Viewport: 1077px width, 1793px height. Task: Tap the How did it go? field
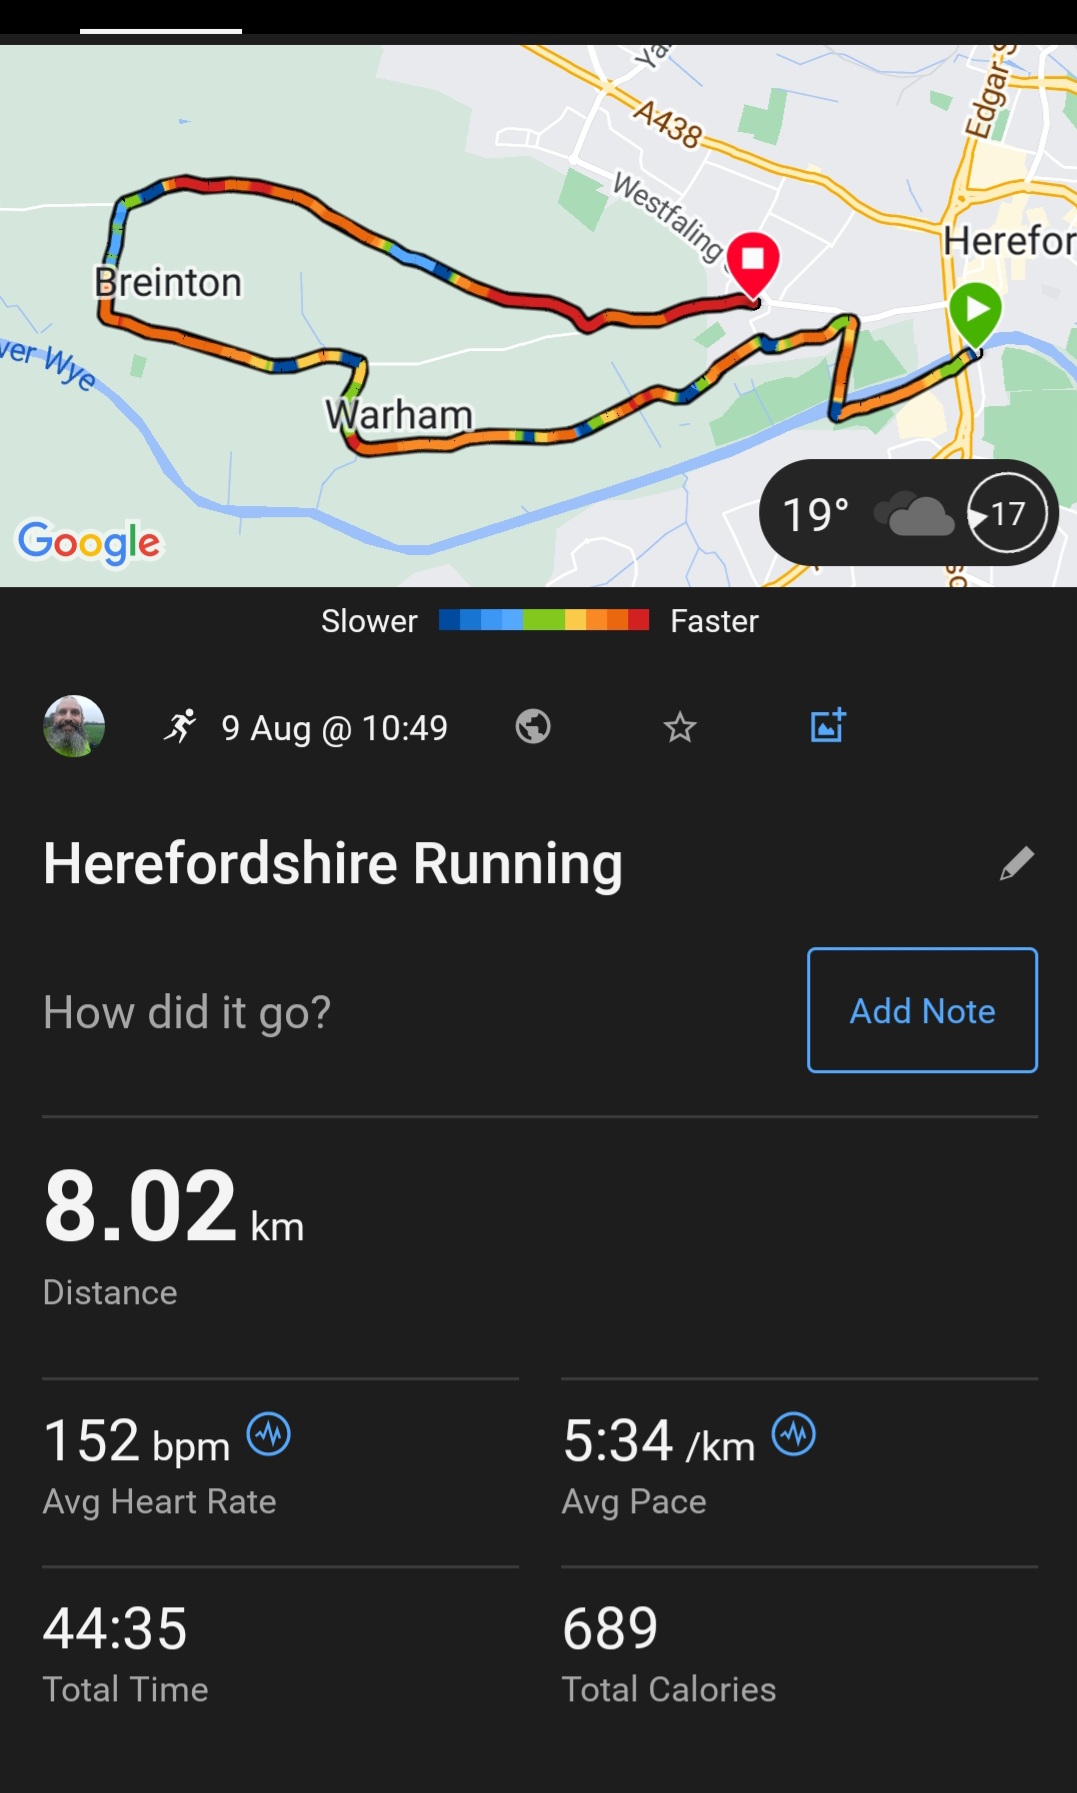[187, 1012]
